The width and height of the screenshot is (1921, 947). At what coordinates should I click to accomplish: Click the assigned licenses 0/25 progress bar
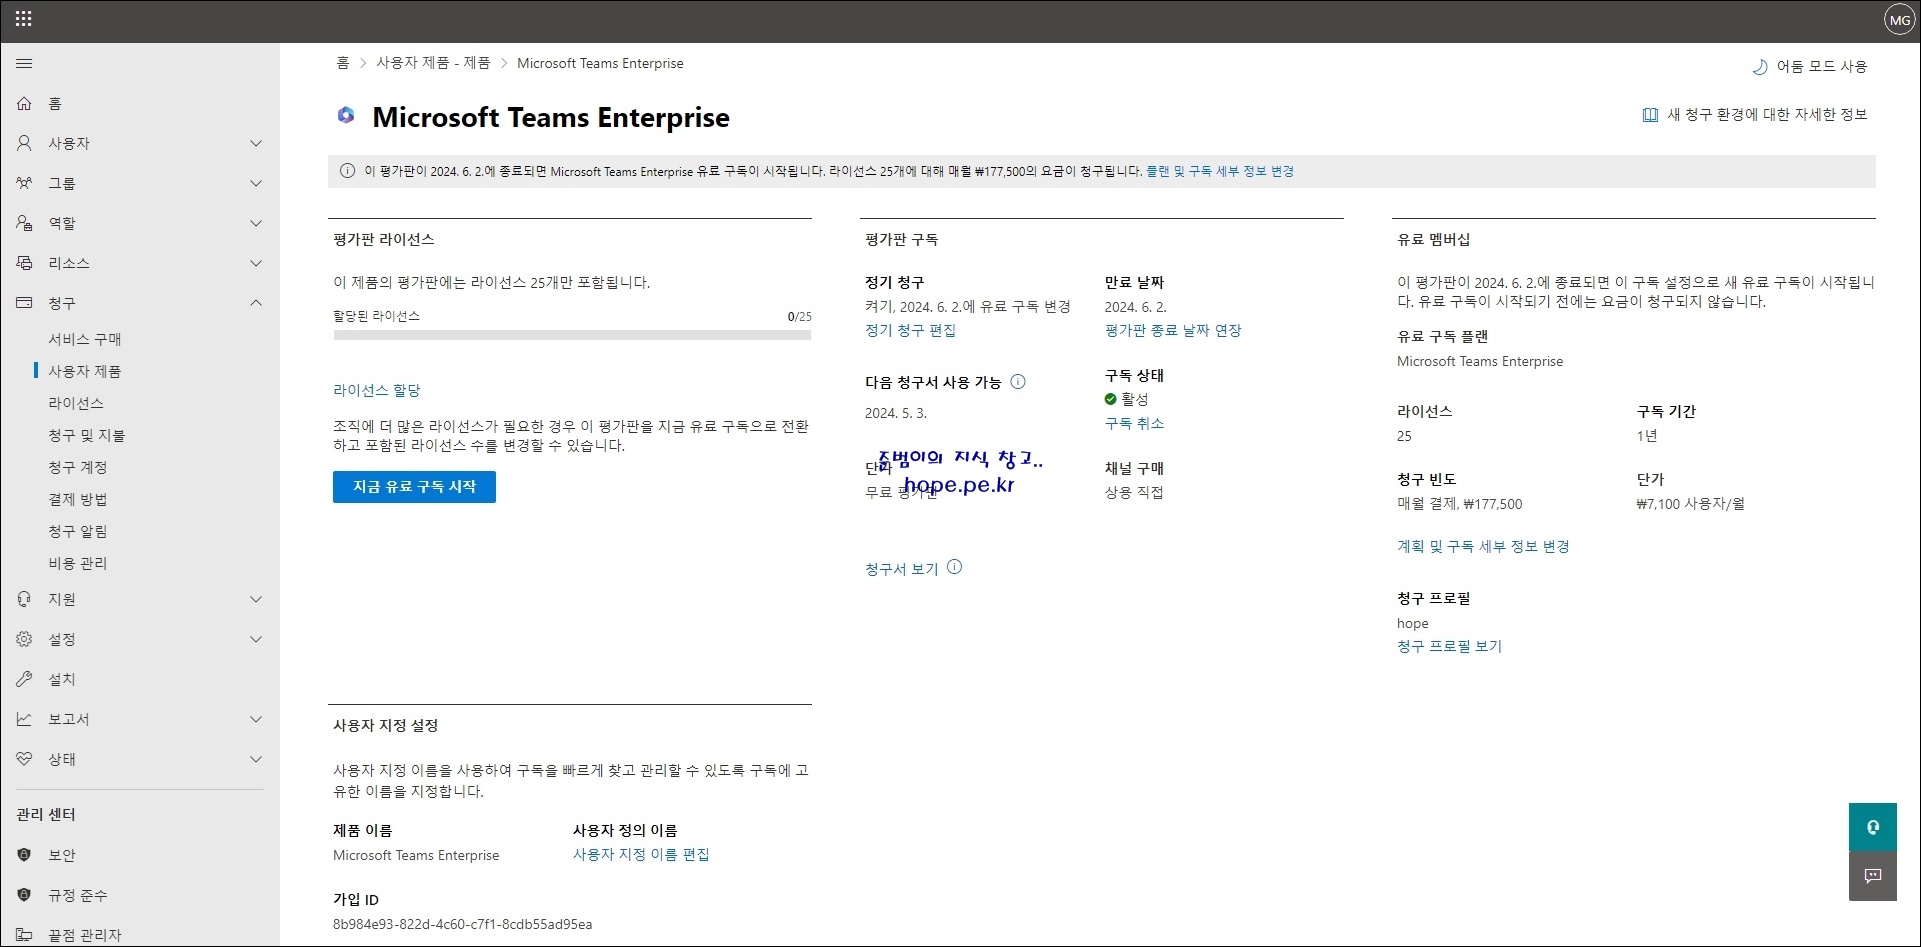[x=572, y=336]
